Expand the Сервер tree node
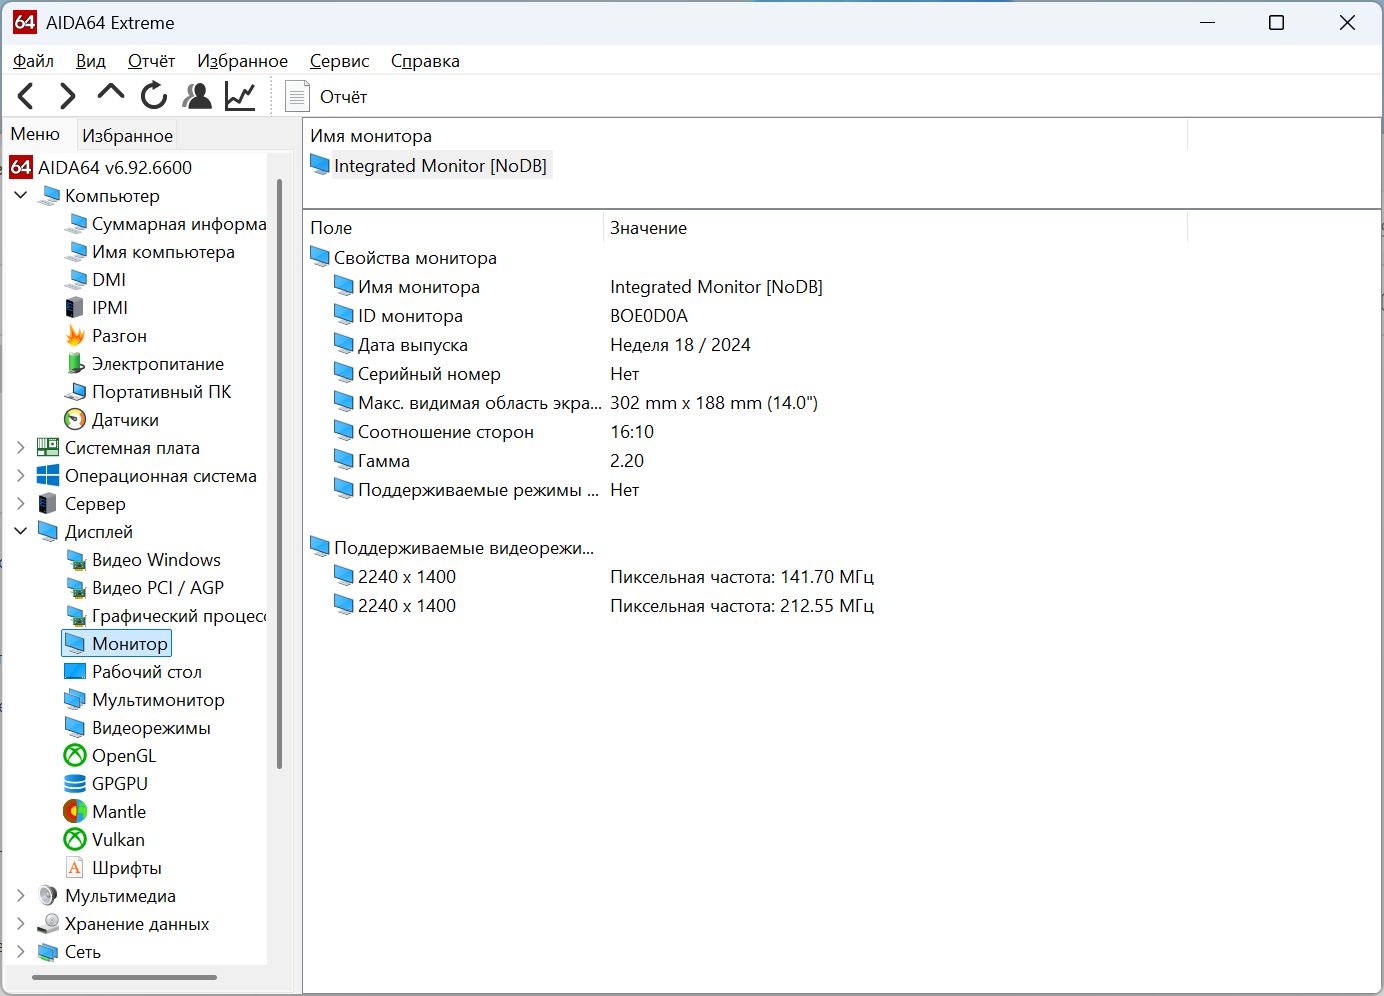This screenshot has height=996, width=1384. click(x=21, y=503)
